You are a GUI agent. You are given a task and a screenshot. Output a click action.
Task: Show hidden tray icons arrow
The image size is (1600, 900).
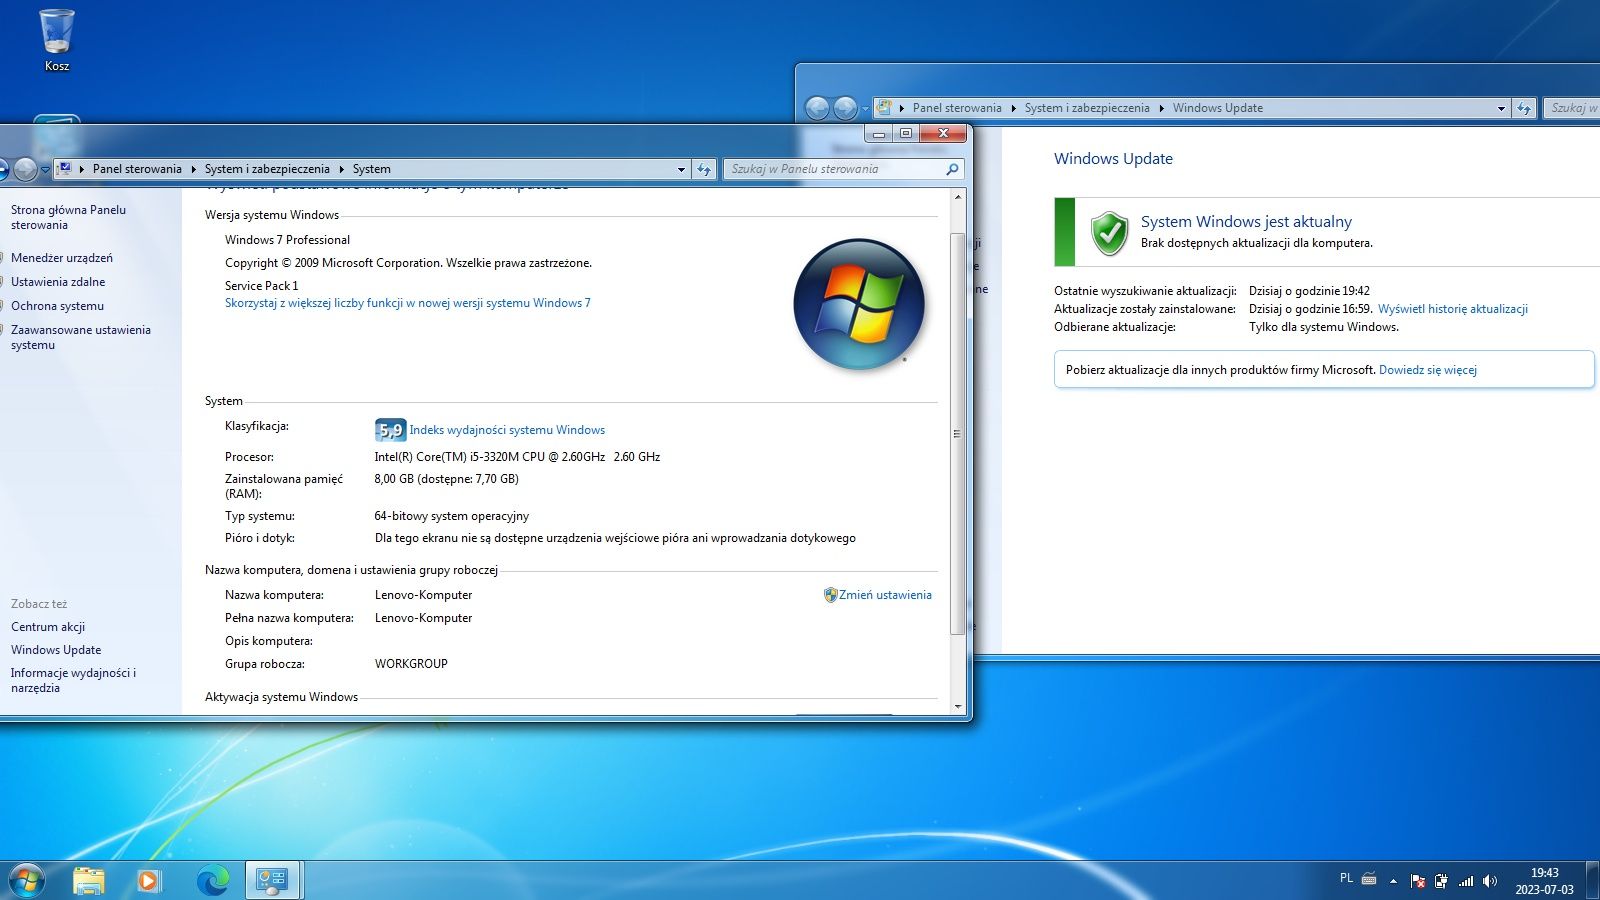coord(1393,881)
